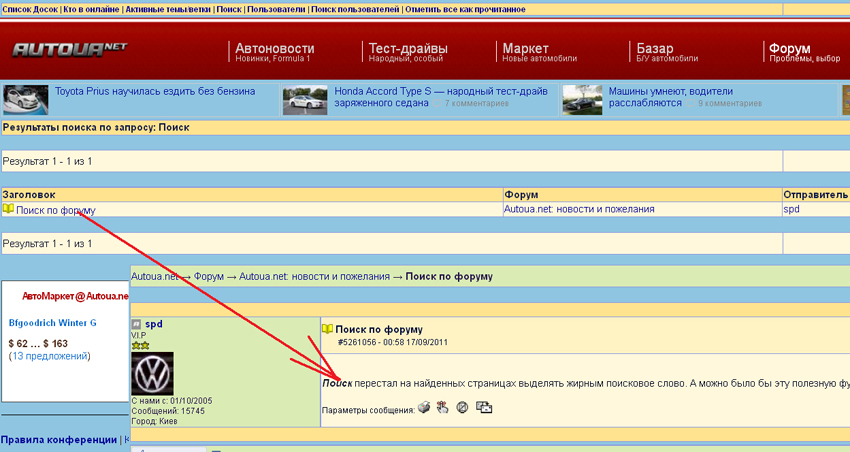The image size is (850, 452).
Task: Click the book icon beside search result title
Action: coord(8,210)
